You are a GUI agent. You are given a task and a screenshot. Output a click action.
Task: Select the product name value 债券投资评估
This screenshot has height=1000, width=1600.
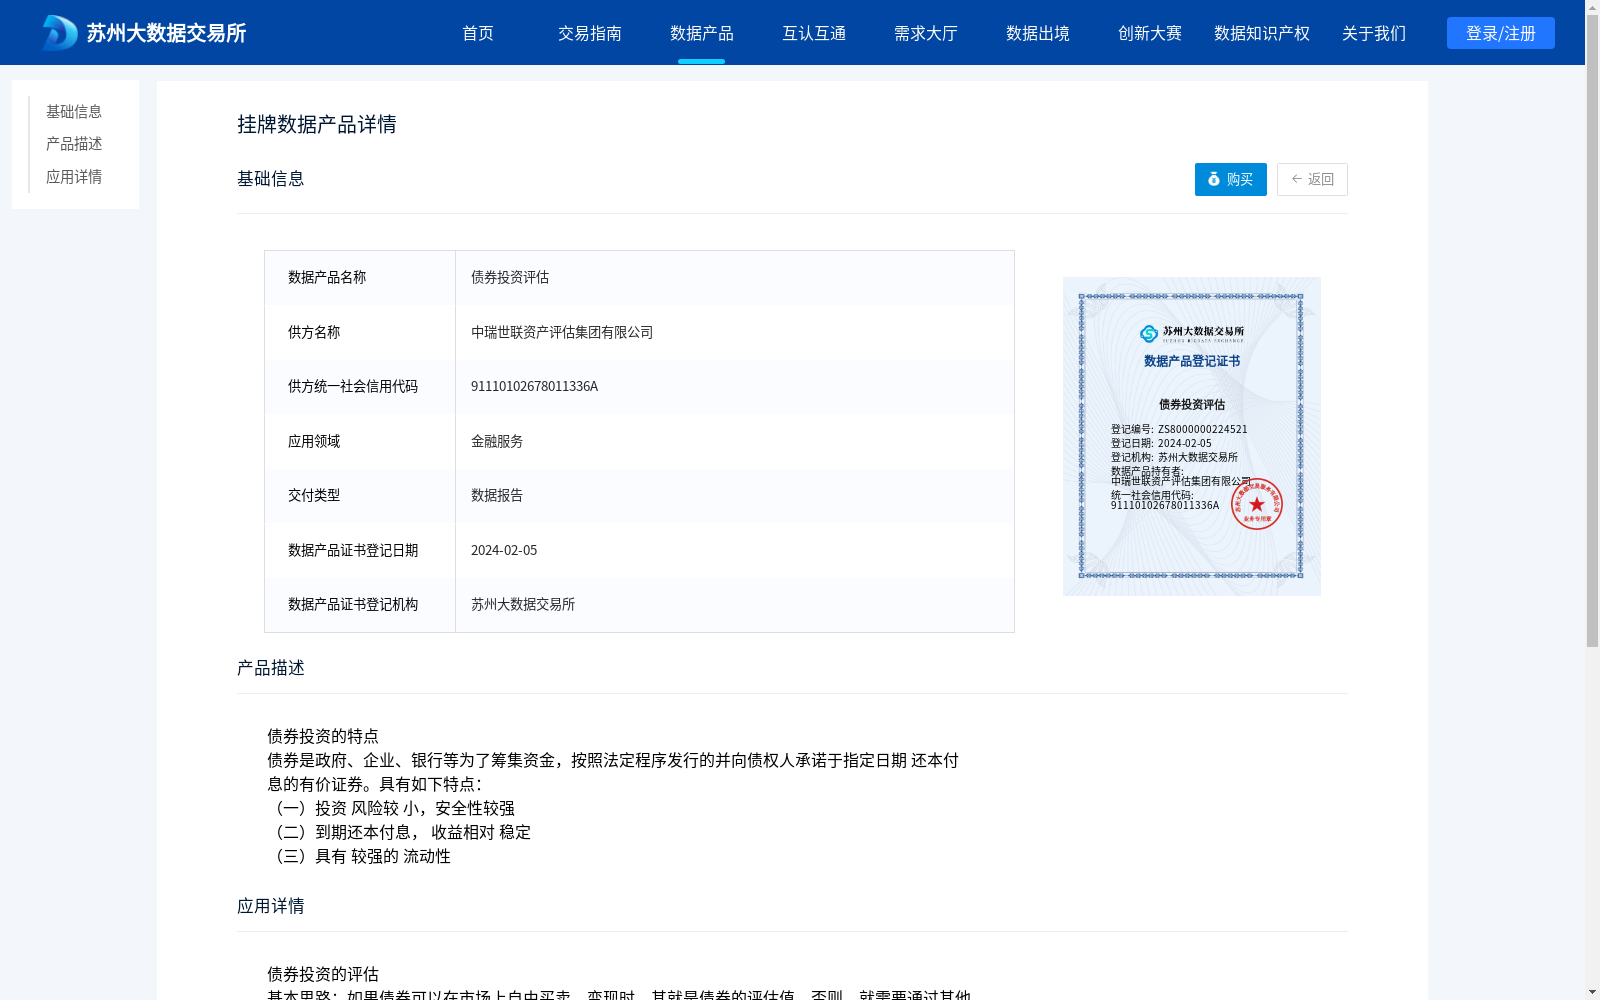coord(510,278)
